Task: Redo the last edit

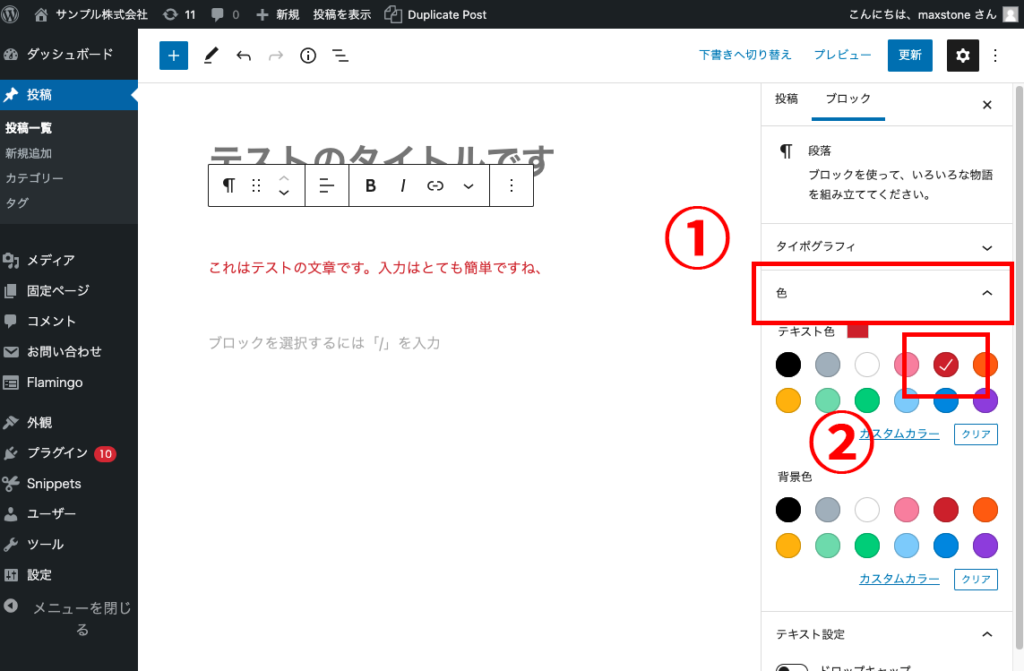Action: [x=275, y=55]
